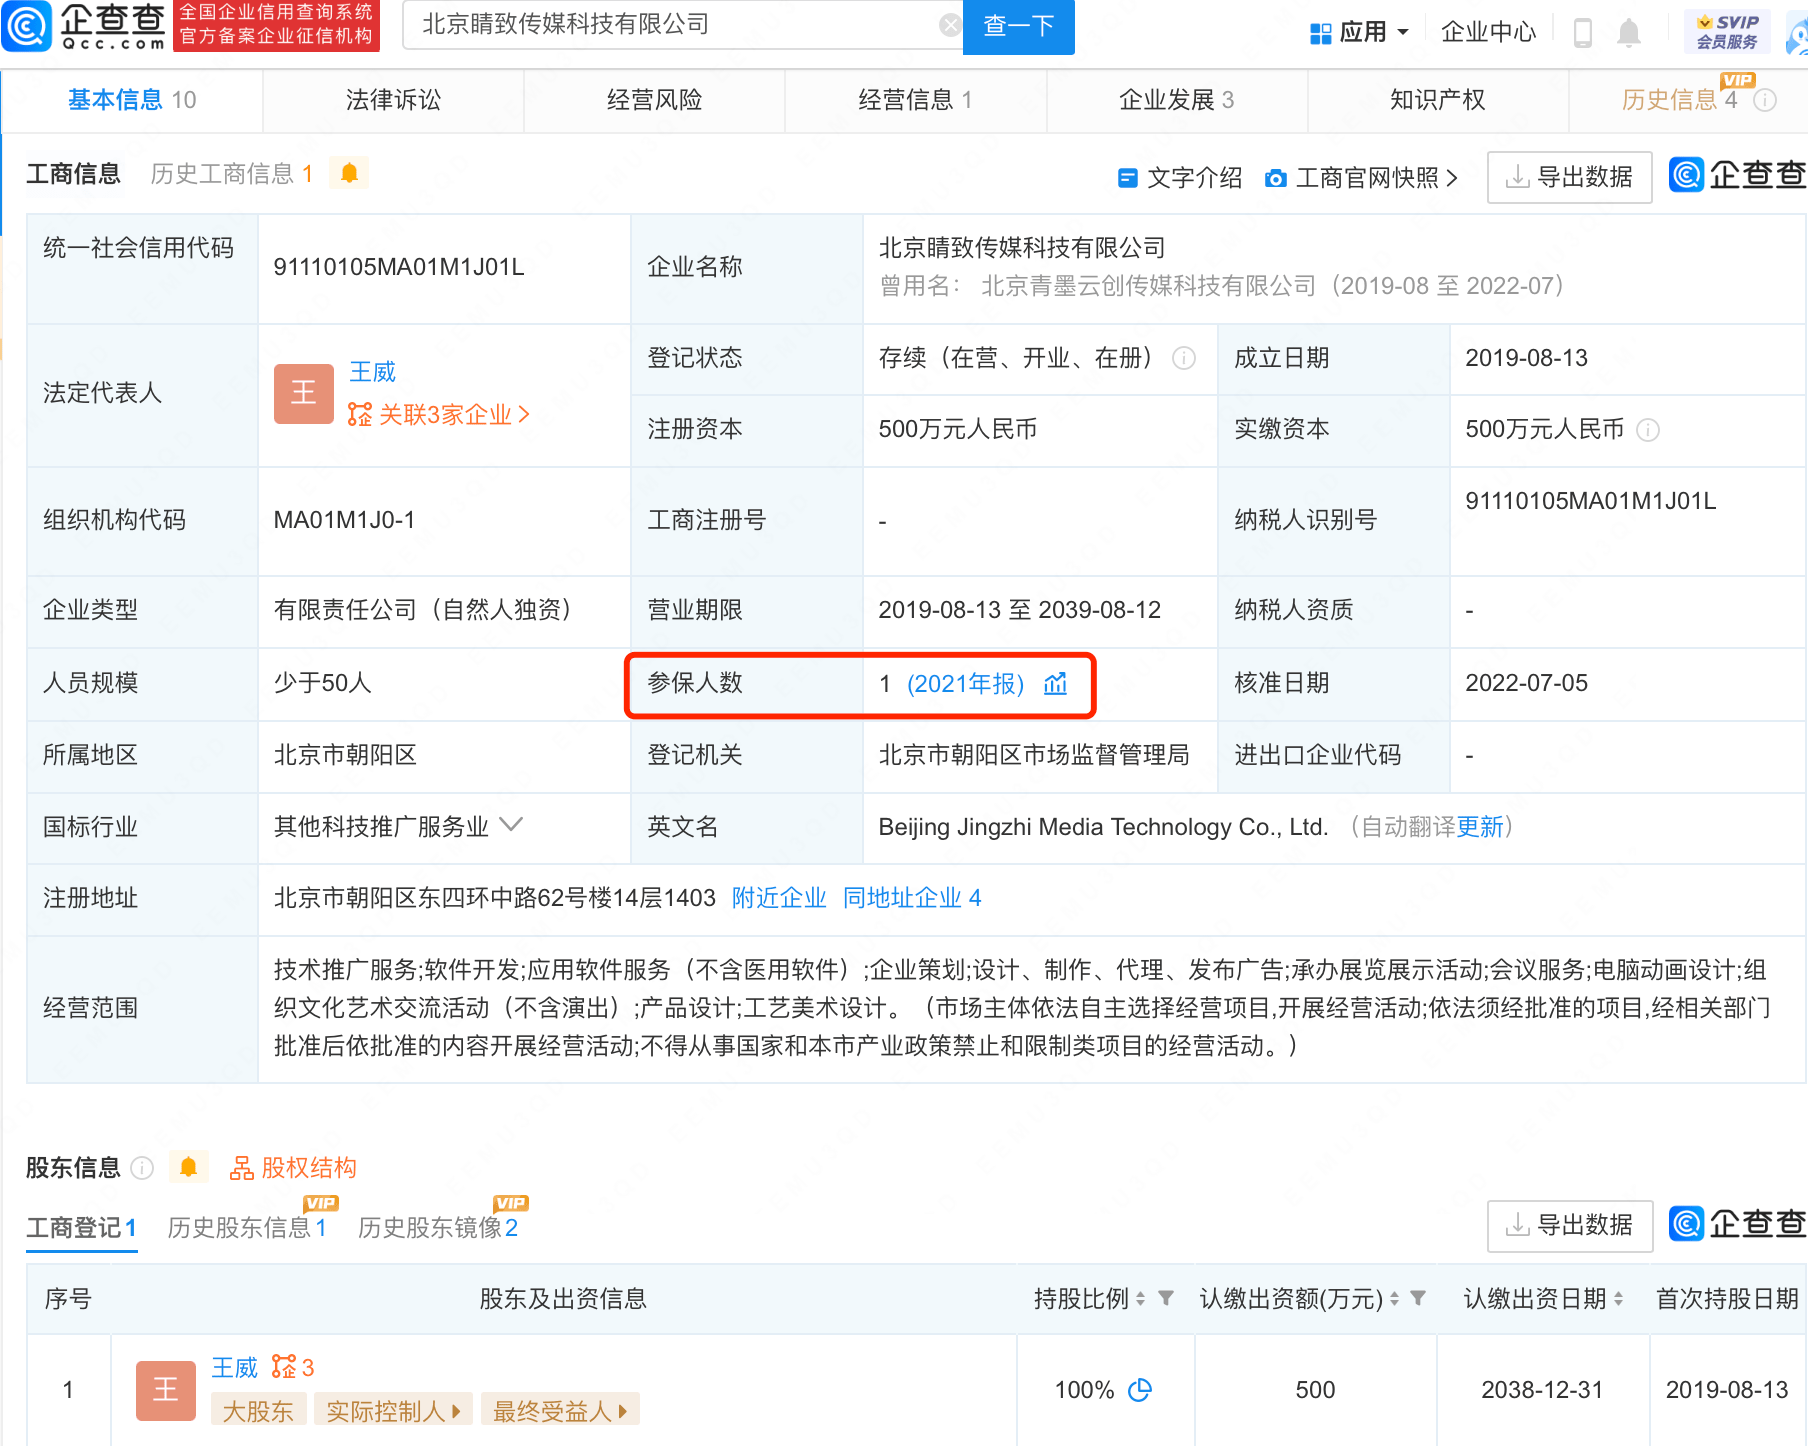Click chart icon beside 参保人数
The height and width of the screenshot is (1446, 1808).
[1056, 684]
